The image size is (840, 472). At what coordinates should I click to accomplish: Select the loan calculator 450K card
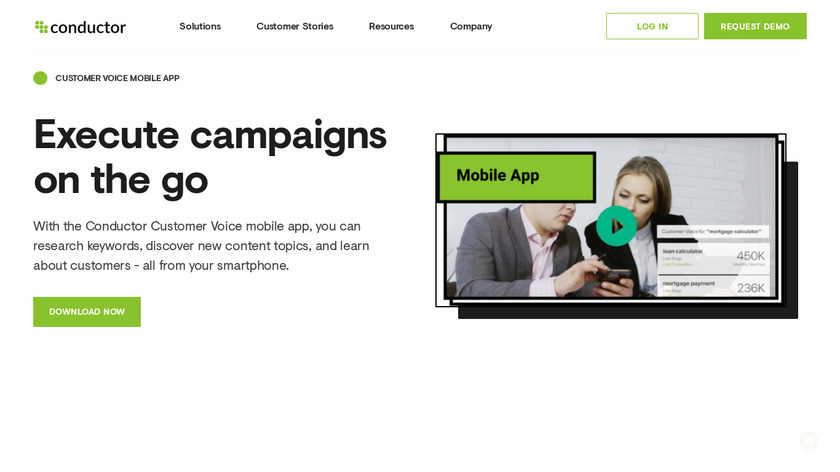click(714, 257)
